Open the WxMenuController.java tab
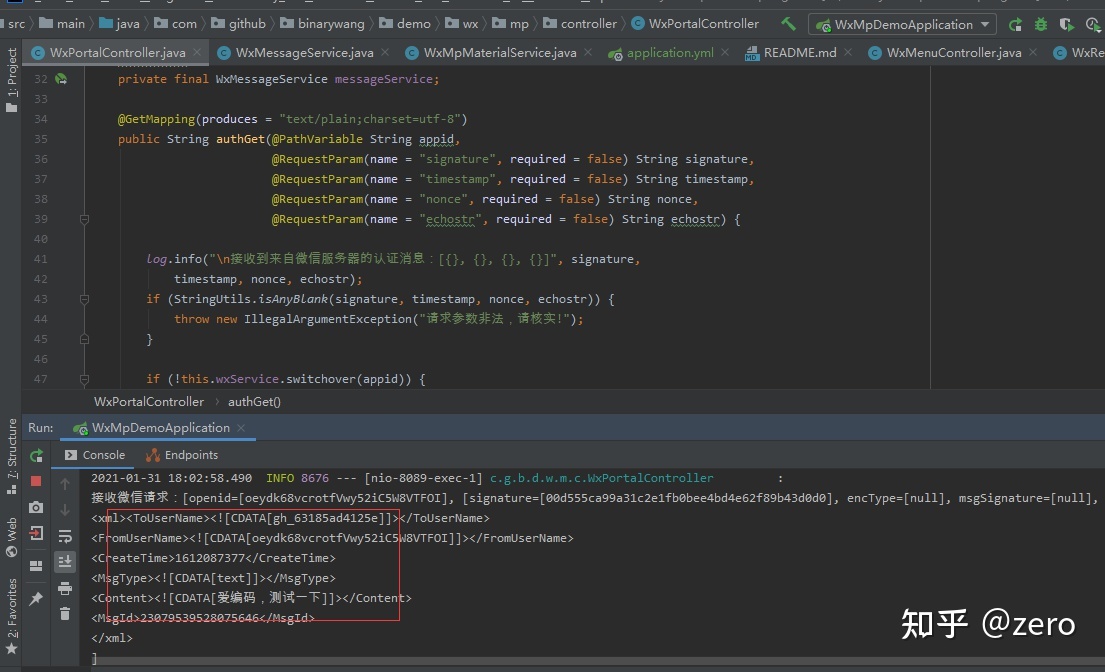Image resolution: width=1105 pixels, height=672 pixels. [953, 53]
